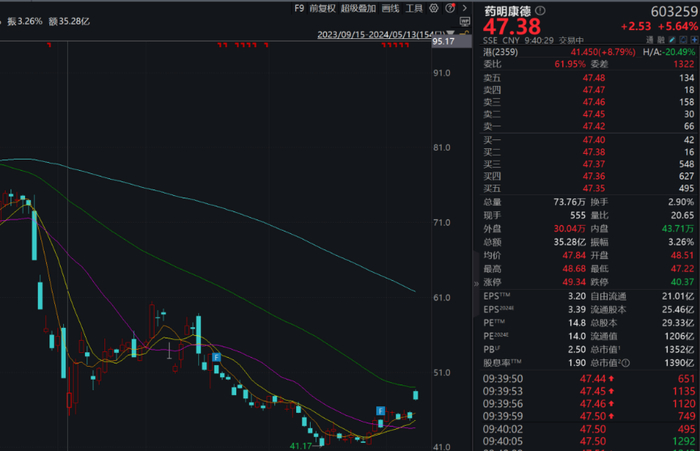Click the first F marker on the candlestick chart

click(216, 357)
